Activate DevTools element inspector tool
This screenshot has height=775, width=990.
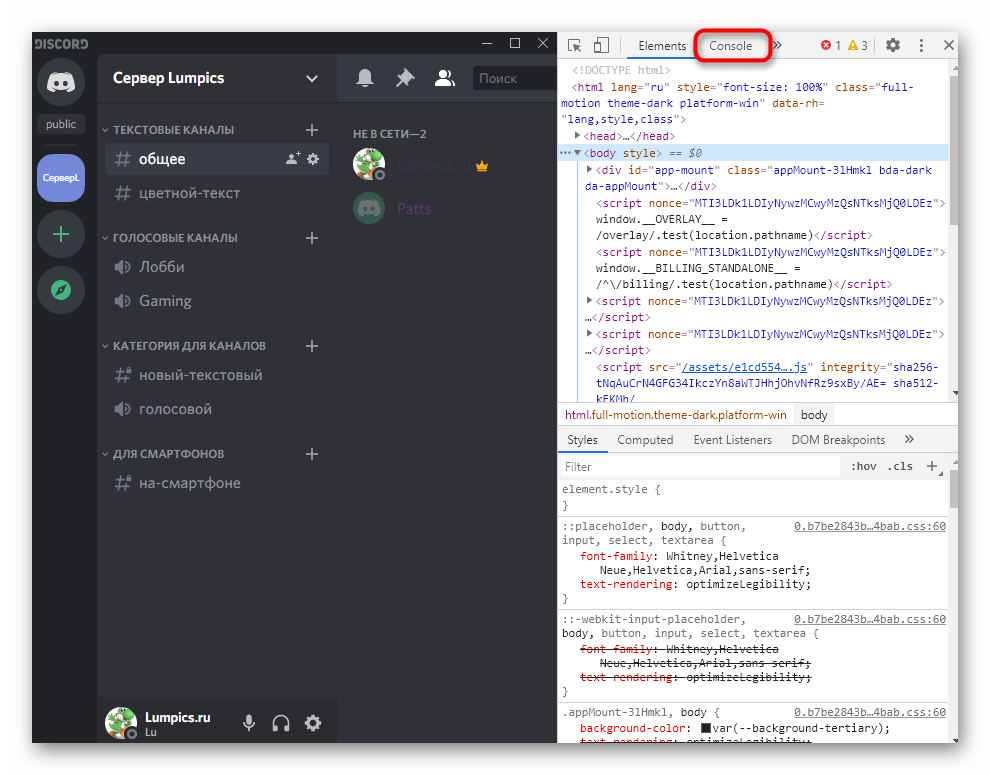pyautogui.click(x=575, y=45)
